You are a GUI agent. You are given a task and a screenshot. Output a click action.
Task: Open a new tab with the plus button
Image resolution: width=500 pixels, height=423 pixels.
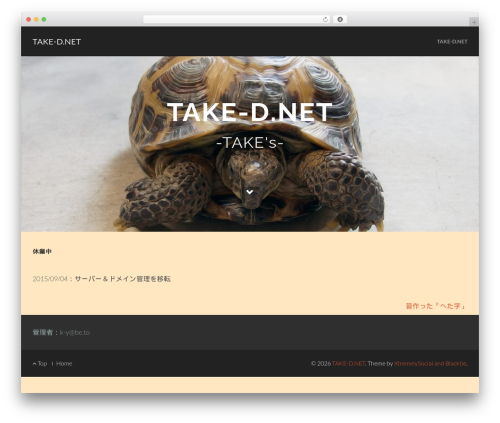[x=474, y=22]
